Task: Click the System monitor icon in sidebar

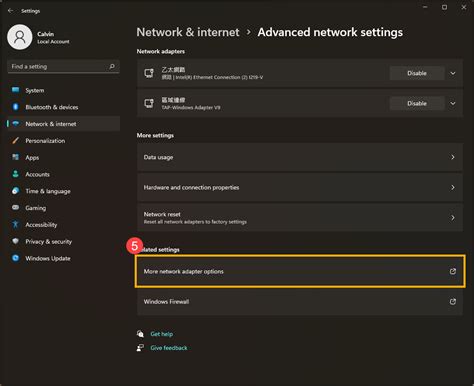Action: click(x=15, y=90)
